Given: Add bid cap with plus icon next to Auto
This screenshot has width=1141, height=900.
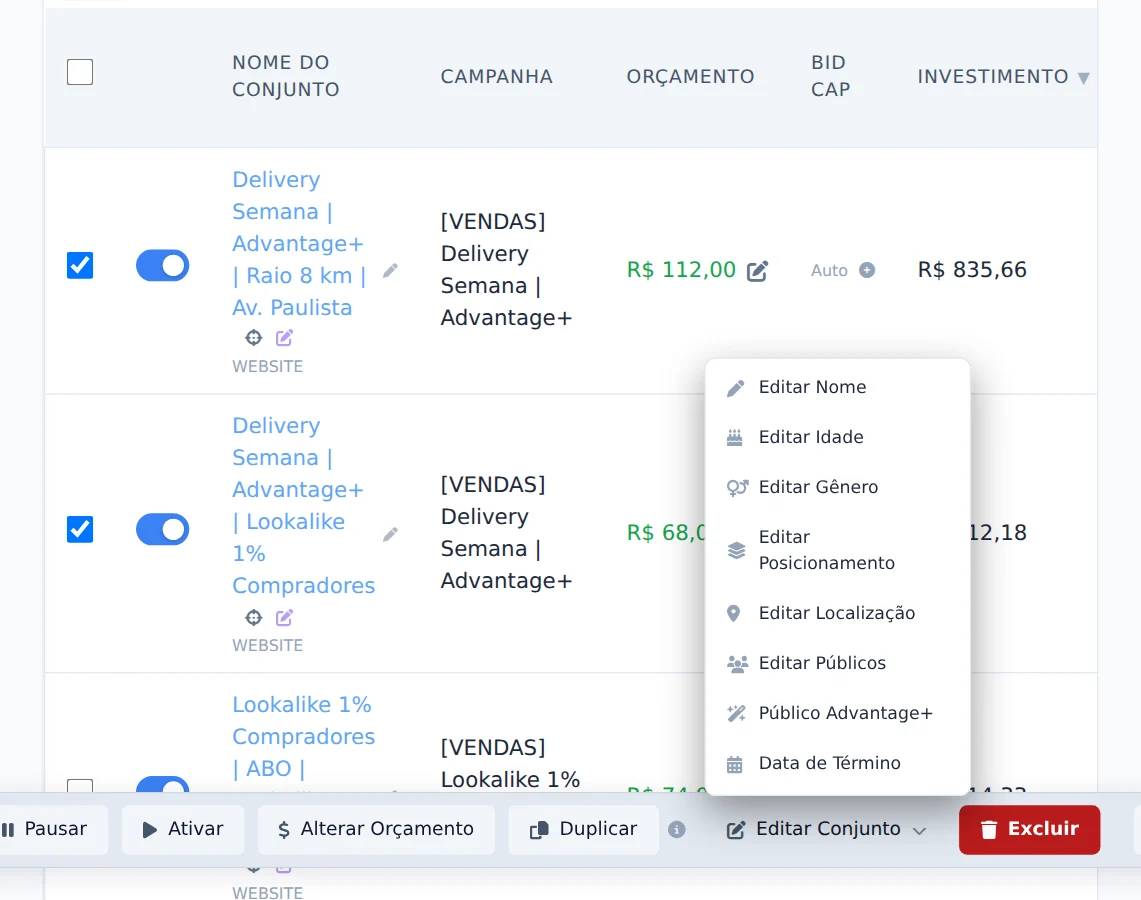Looking at the screenshot, I should tap(867, 270).
